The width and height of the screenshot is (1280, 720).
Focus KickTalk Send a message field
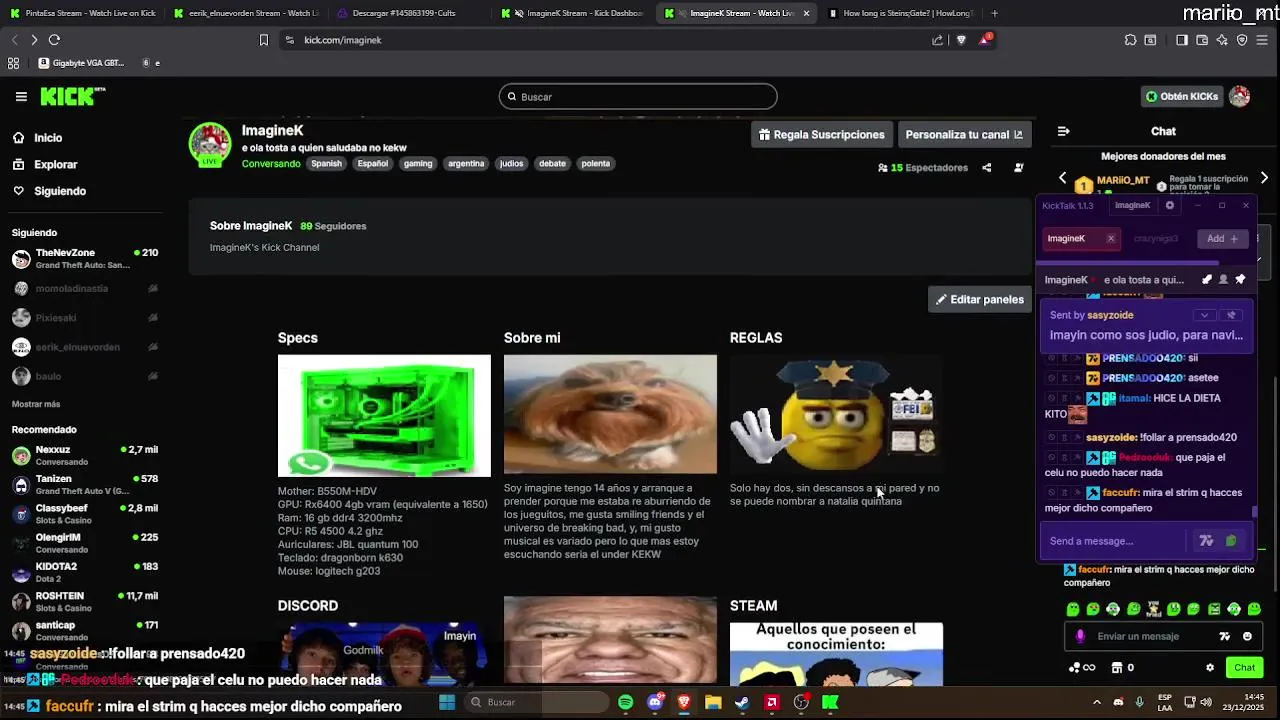[x=1115, y=541]
